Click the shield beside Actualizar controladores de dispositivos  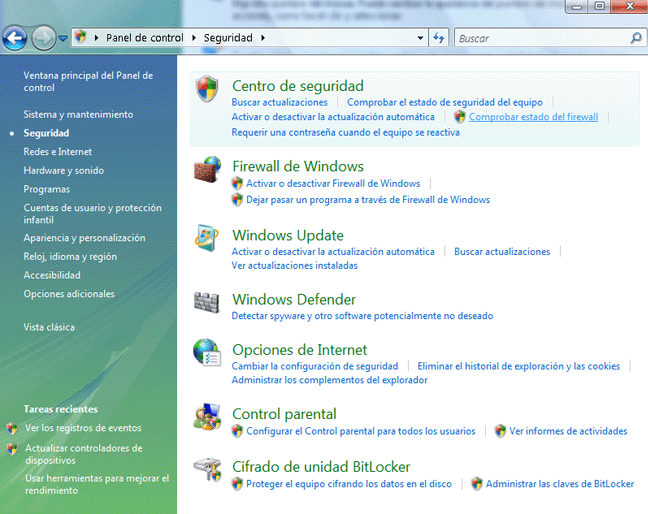(12, 448)
